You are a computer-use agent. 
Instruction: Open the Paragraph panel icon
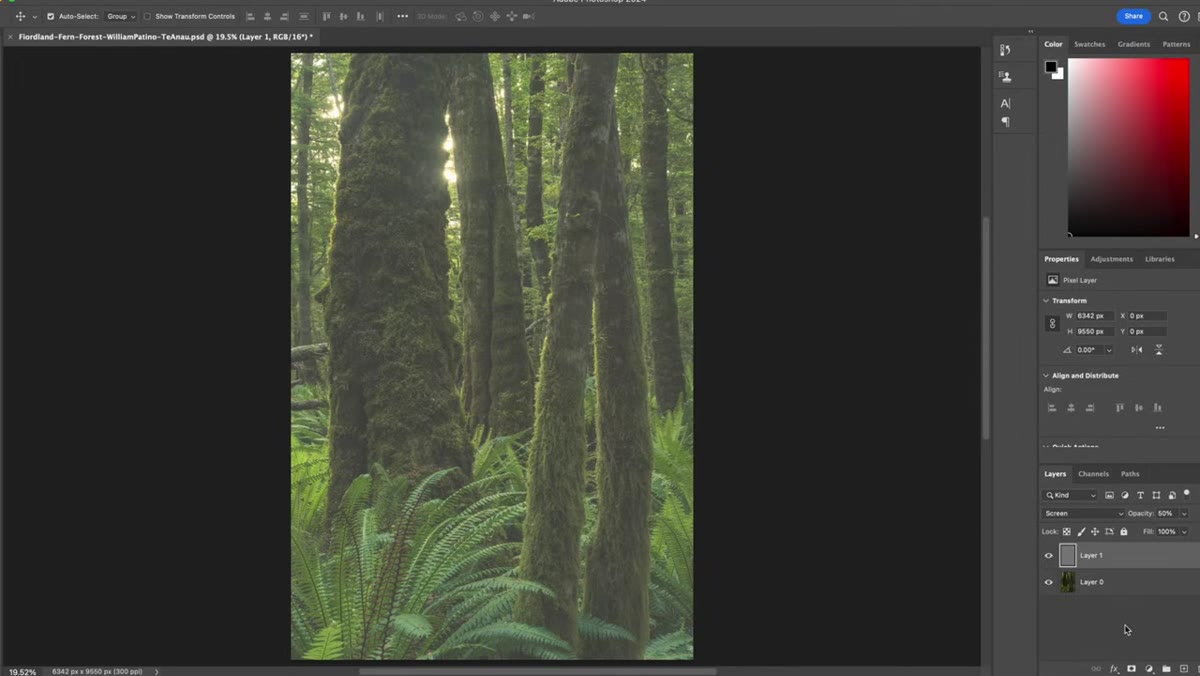click(x=1005, y=122)
